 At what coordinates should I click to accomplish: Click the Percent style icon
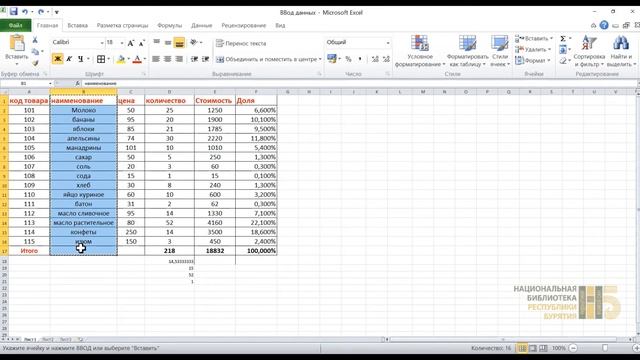pyautogui.click(x=348, y=59)
